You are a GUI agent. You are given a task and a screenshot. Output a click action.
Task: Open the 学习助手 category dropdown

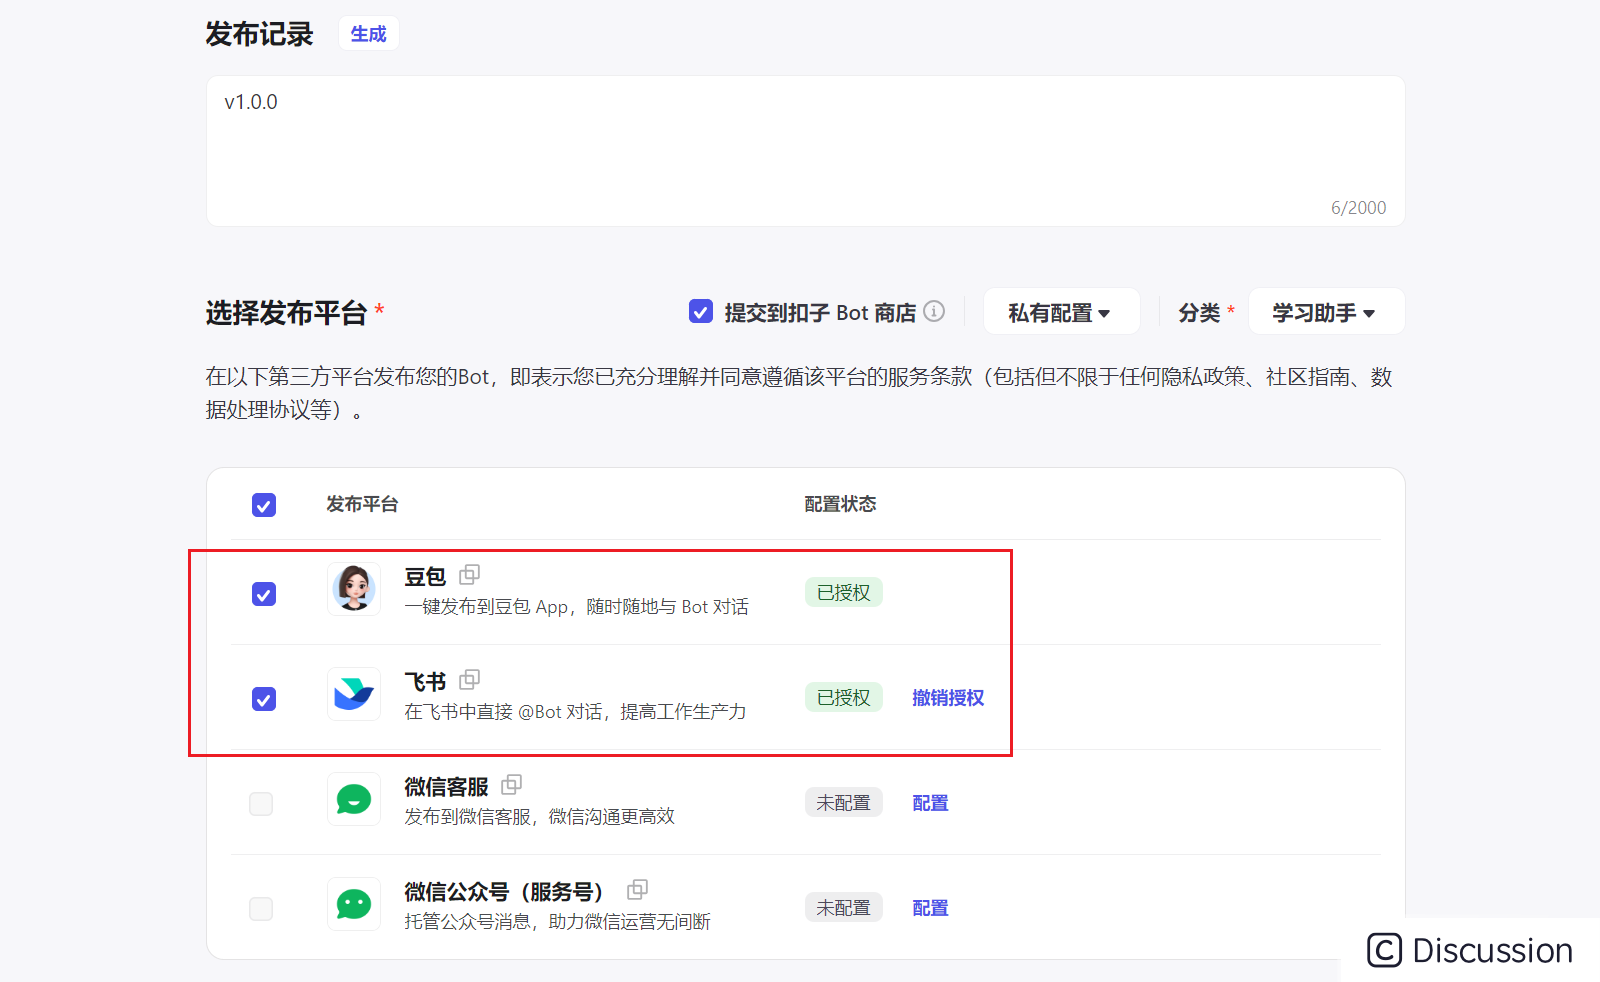coord(1326,312)
